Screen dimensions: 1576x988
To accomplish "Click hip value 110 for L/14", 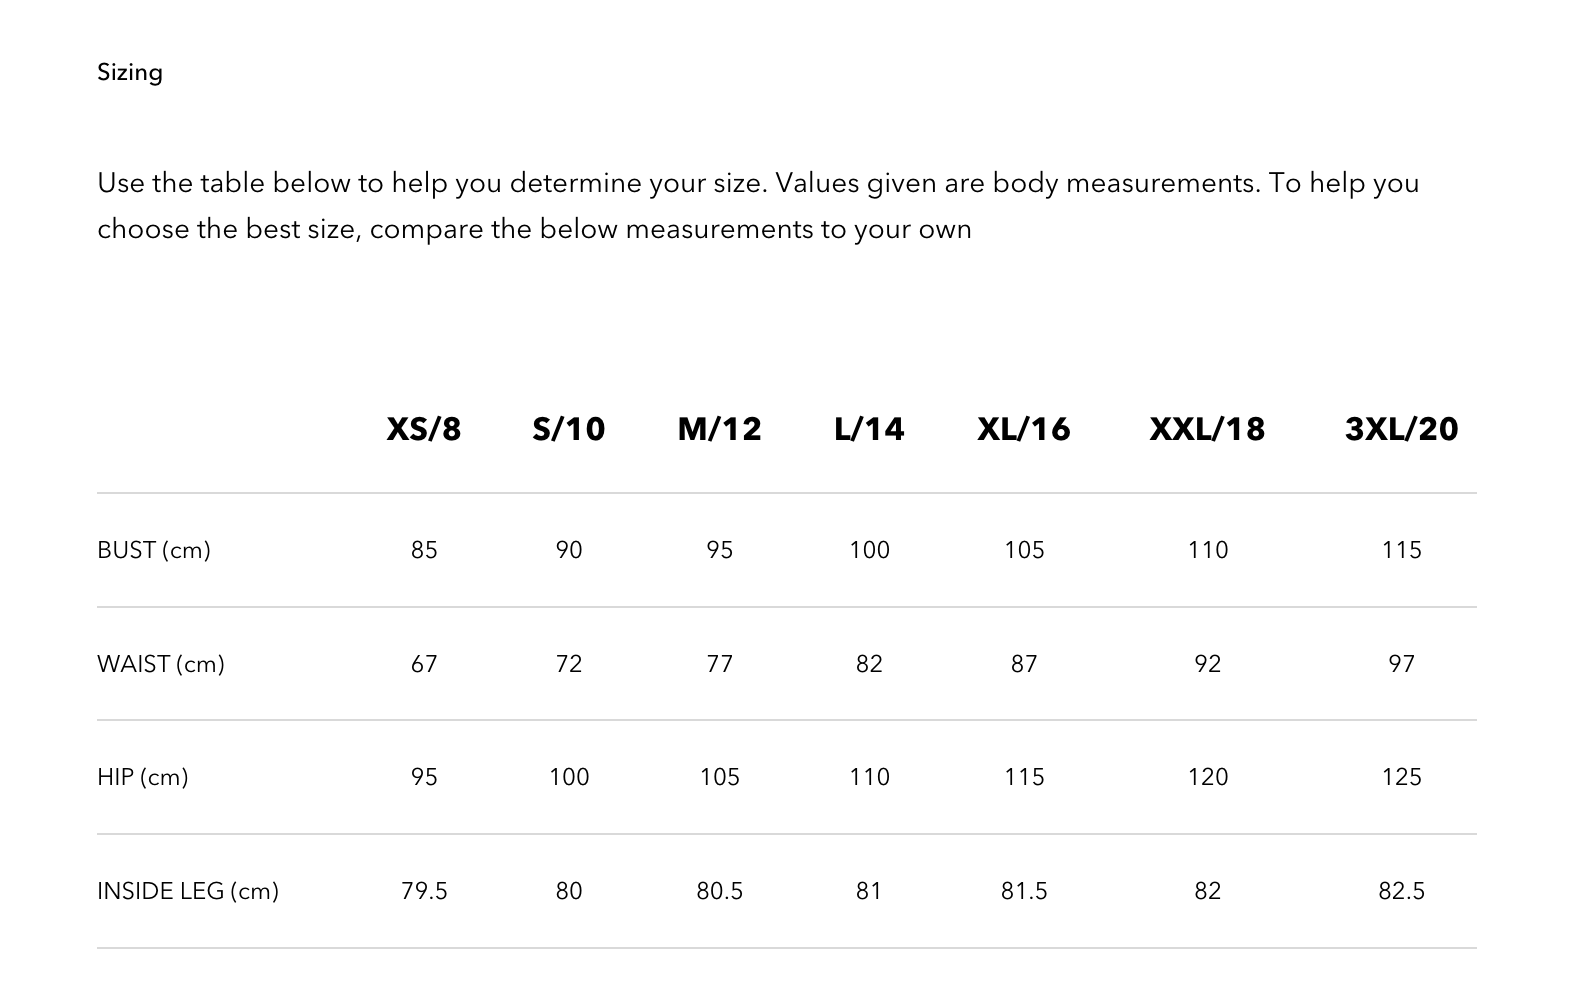I will [869, 777].
